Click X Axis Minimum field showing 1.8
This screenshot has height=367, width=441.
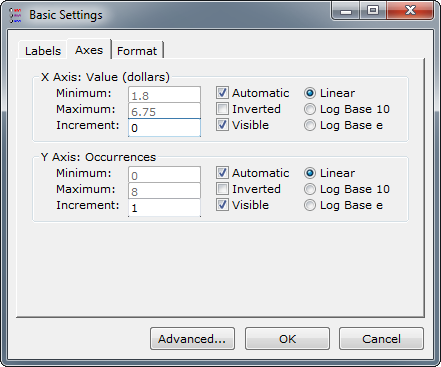coord(164,95)
